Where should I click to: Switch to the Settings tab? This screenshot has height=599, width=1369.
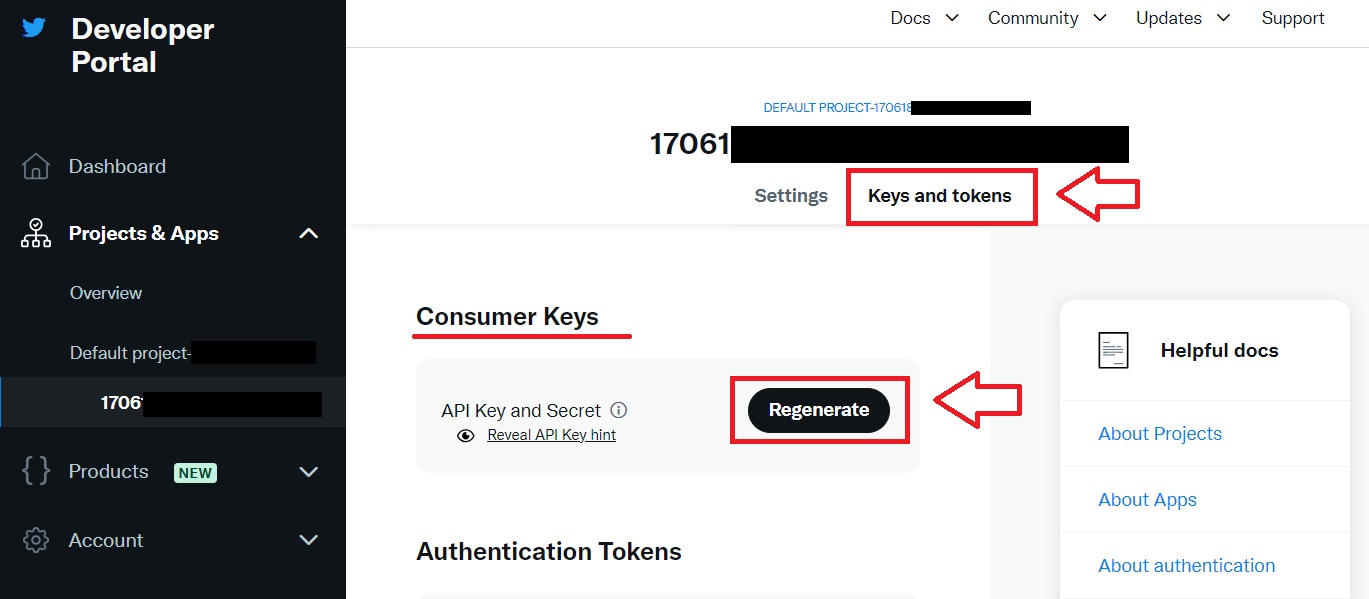[791, 196]
